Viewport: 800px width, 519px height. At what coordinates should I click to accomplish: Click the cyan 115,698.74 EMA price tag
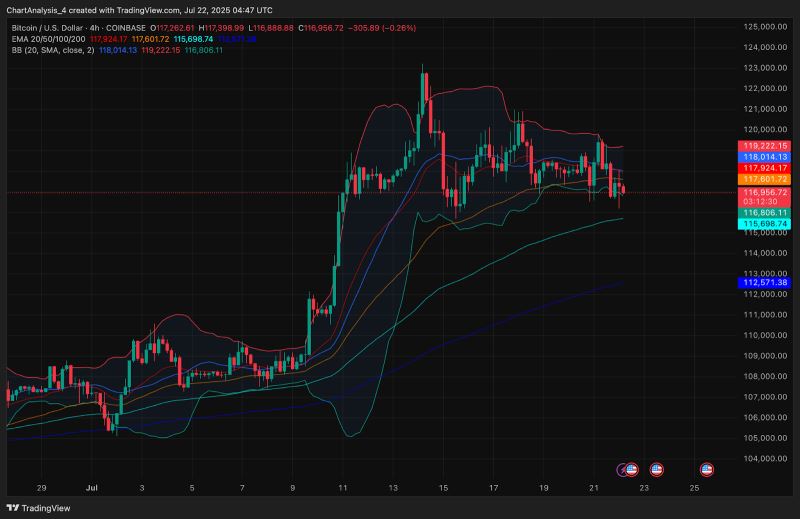coord(766,224)
